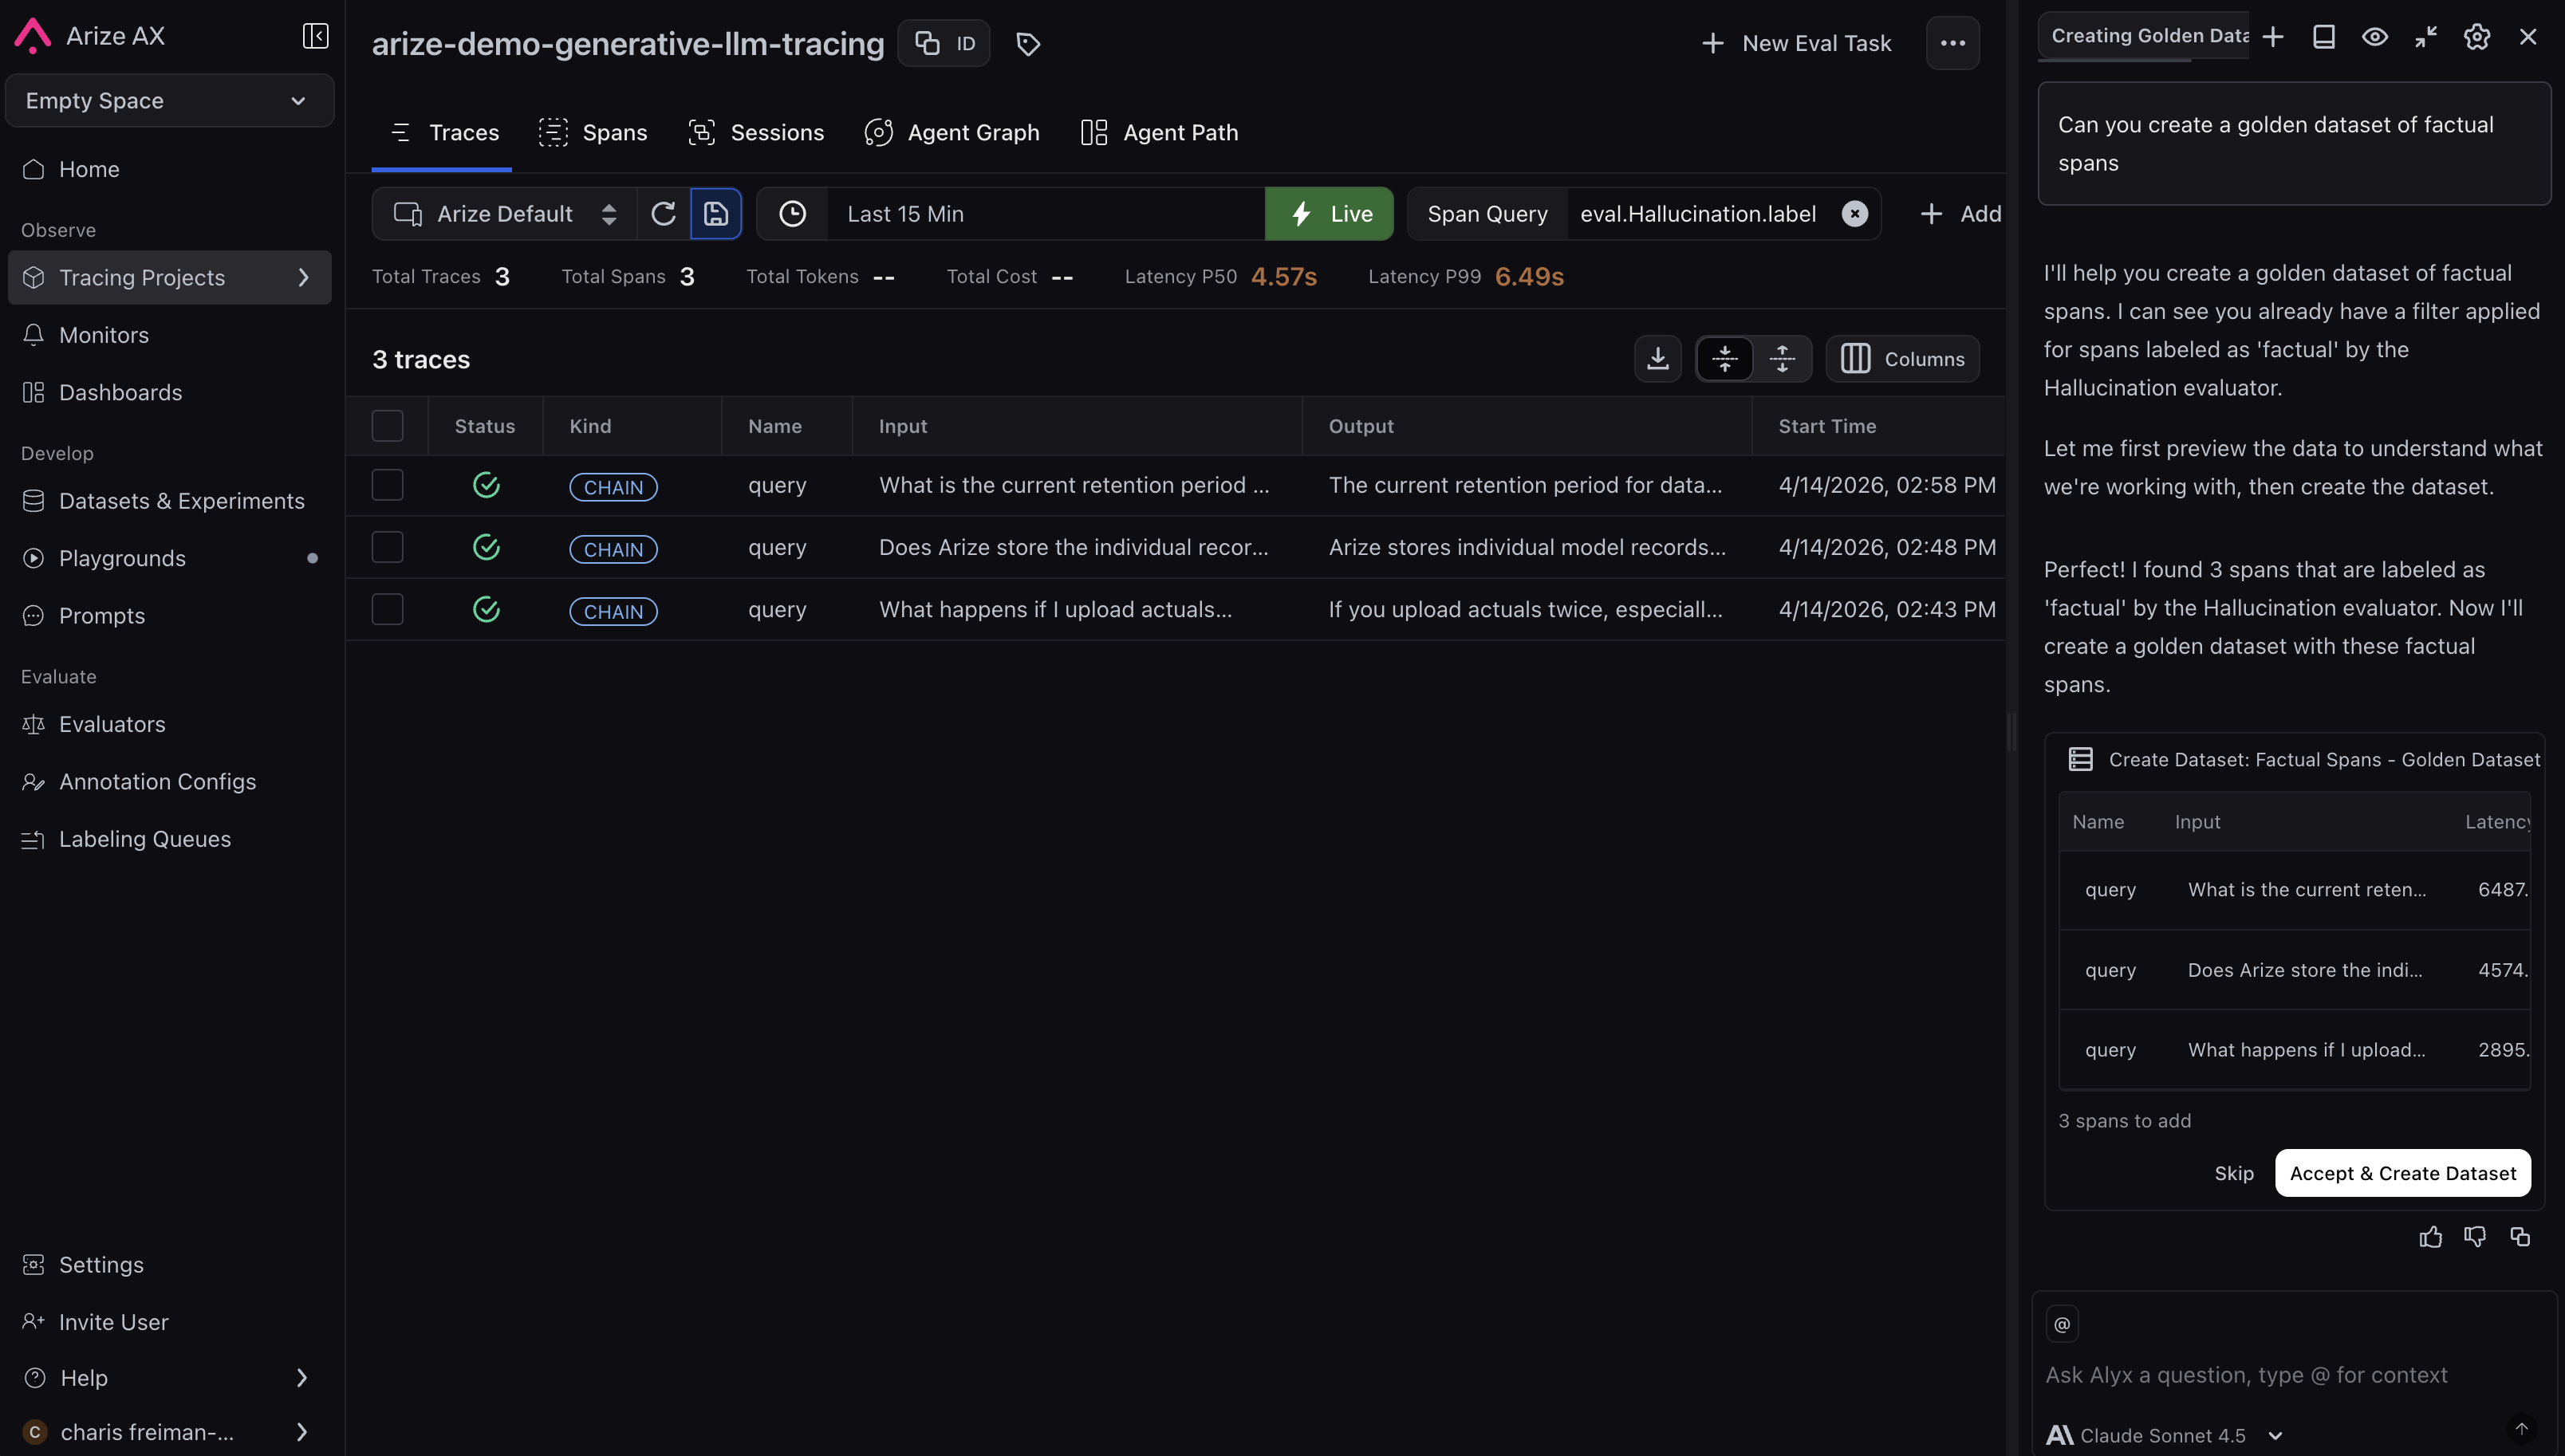This screenshot has width=2565, height=1456.
Task: Select the Creating Golden Dataset chat tab
Action: 2143,36
